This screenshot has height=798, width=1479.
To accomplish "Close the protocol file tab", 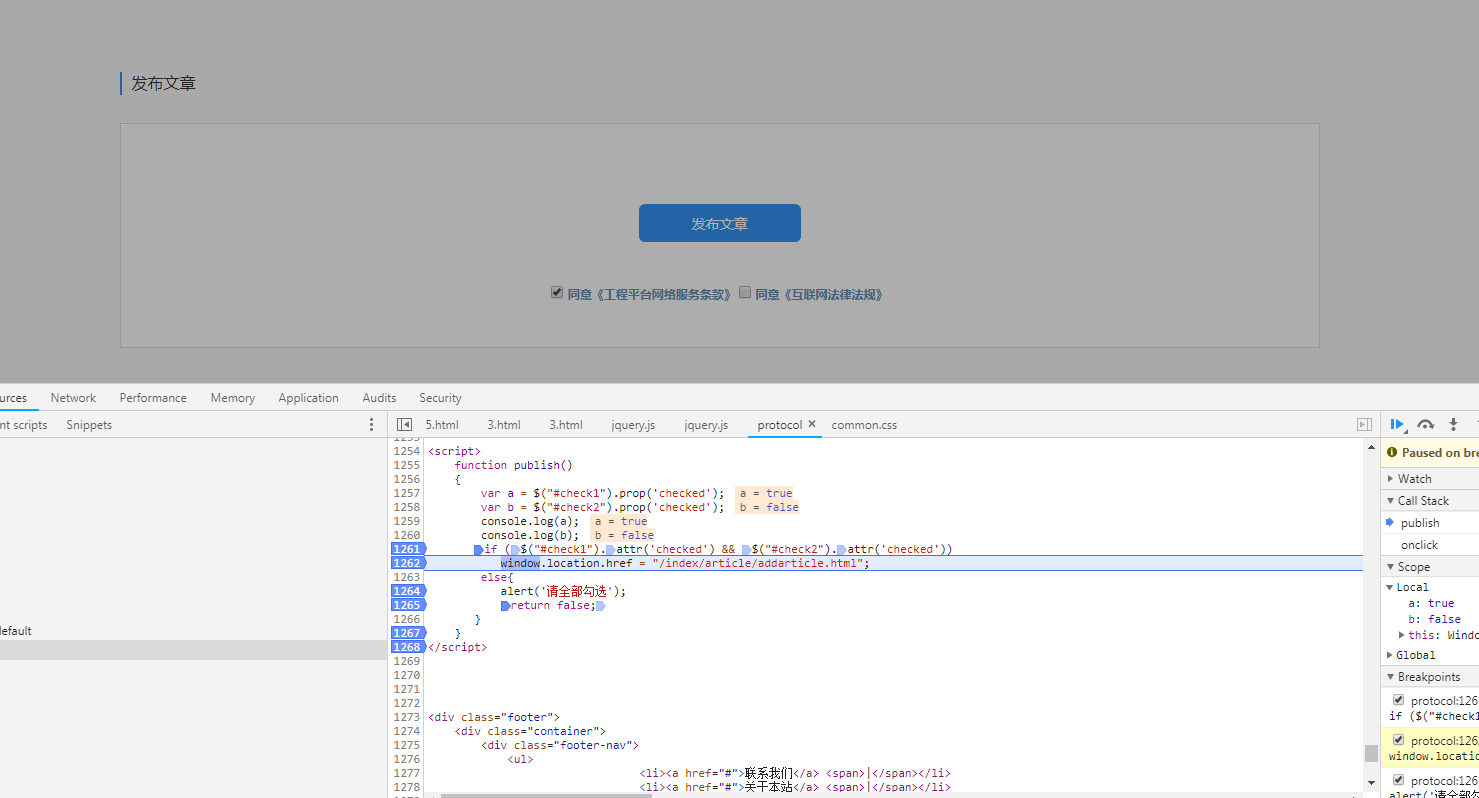I will click(x=812, y=424).
